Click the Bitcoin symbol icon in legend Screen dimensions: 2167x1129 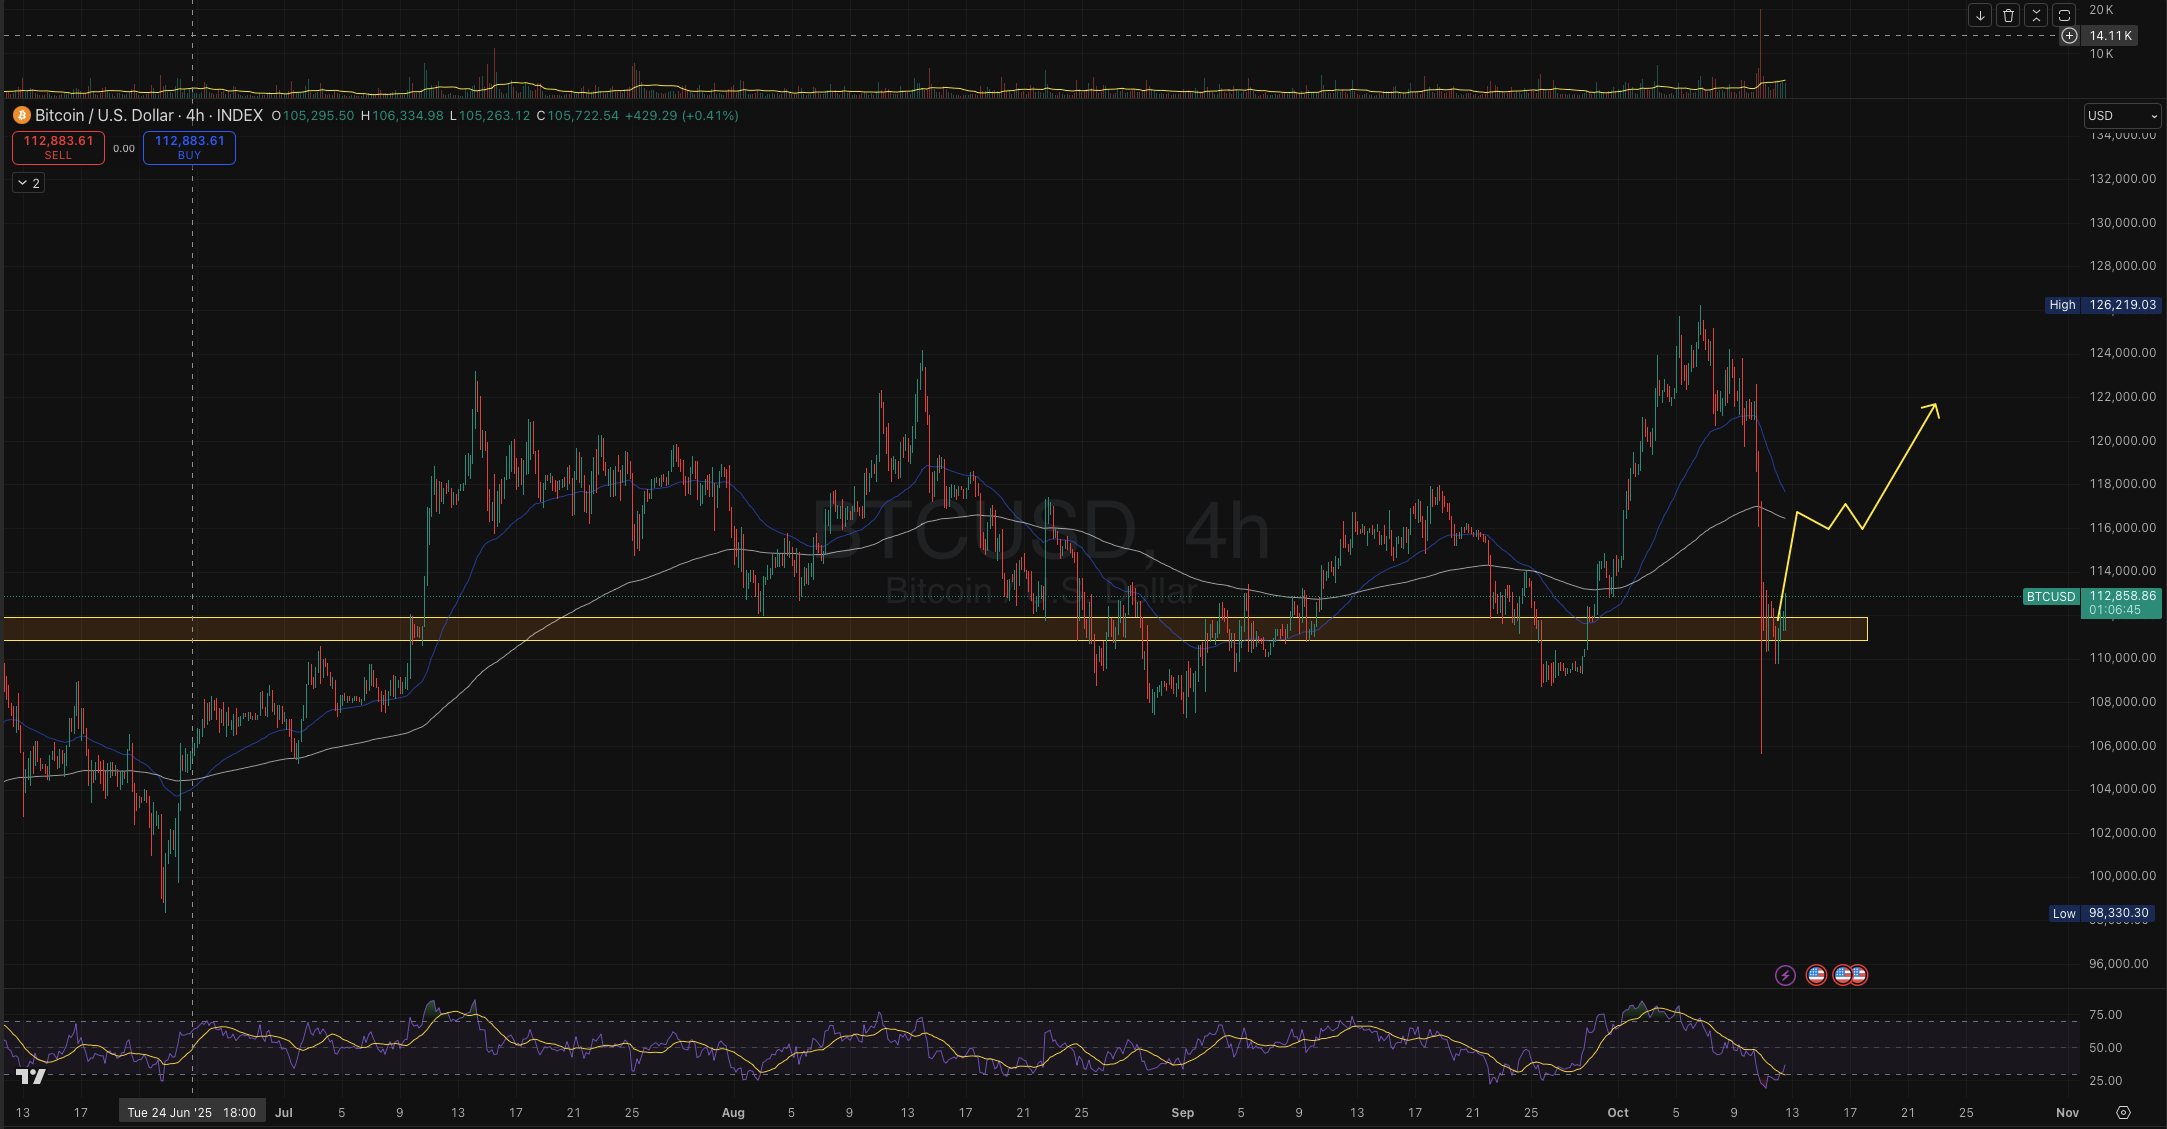pos(22,116)
